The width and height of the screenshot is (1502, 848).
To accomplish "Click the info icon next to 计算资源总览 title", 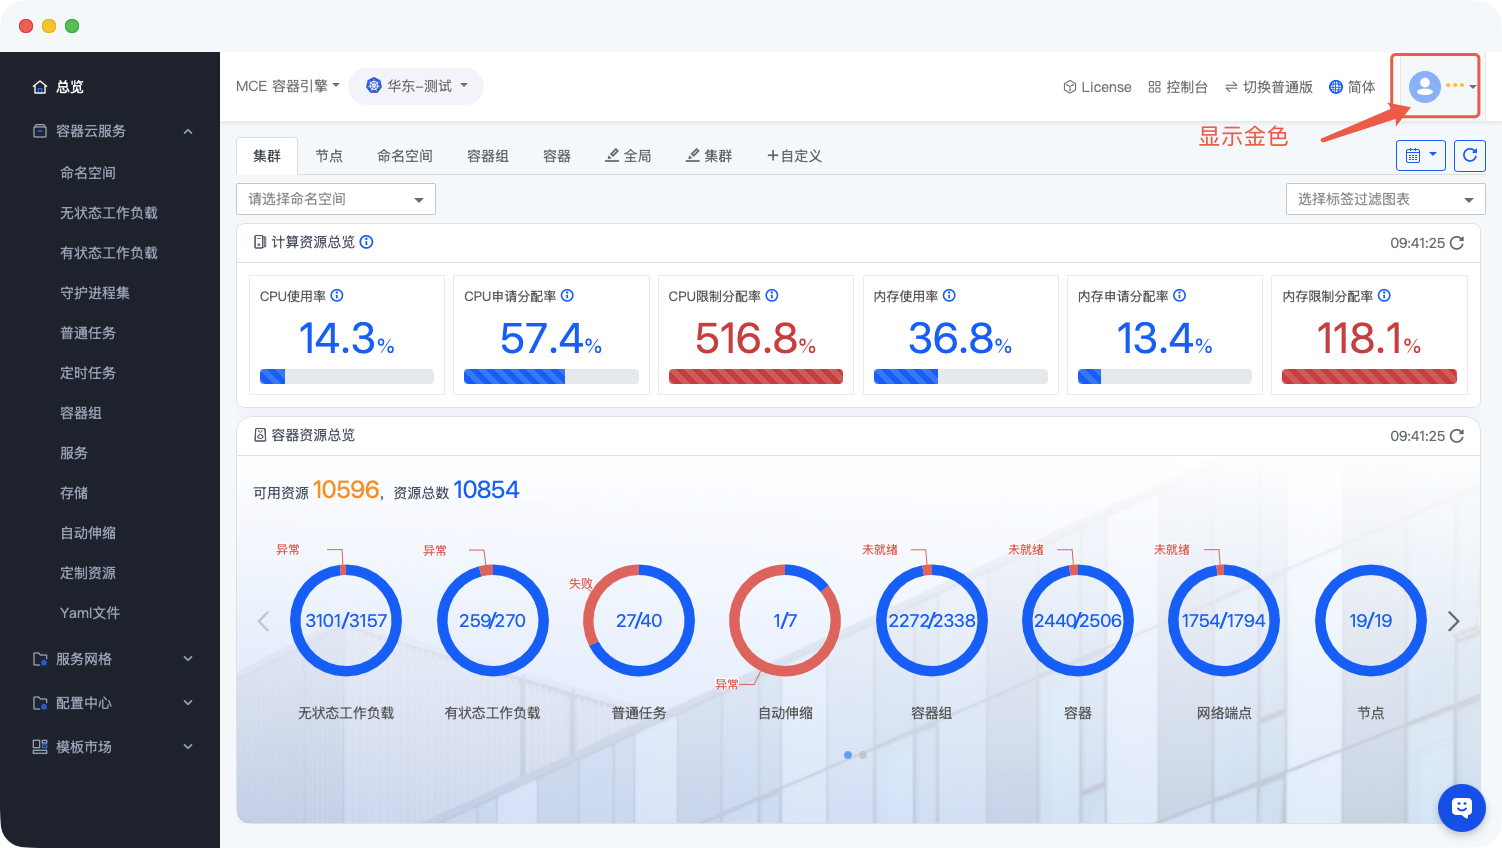I will coord(367,242).
